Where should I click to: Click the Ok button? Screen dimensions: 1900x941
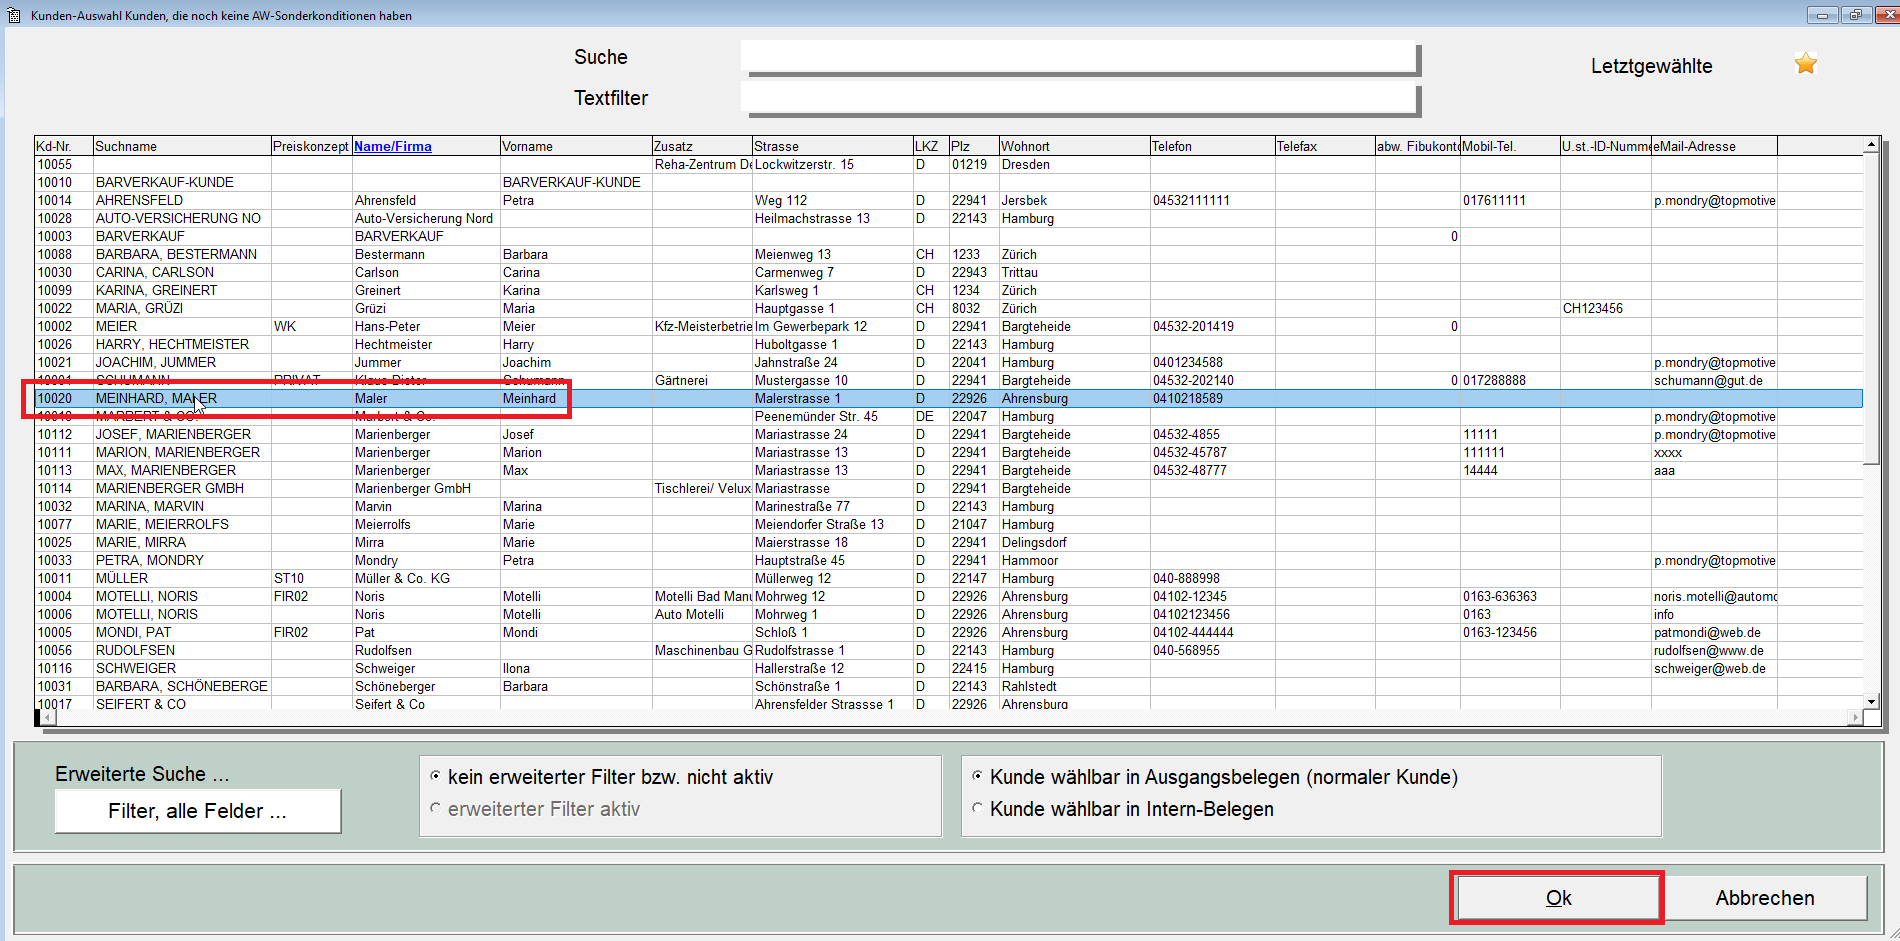[x=1557, y=898]
